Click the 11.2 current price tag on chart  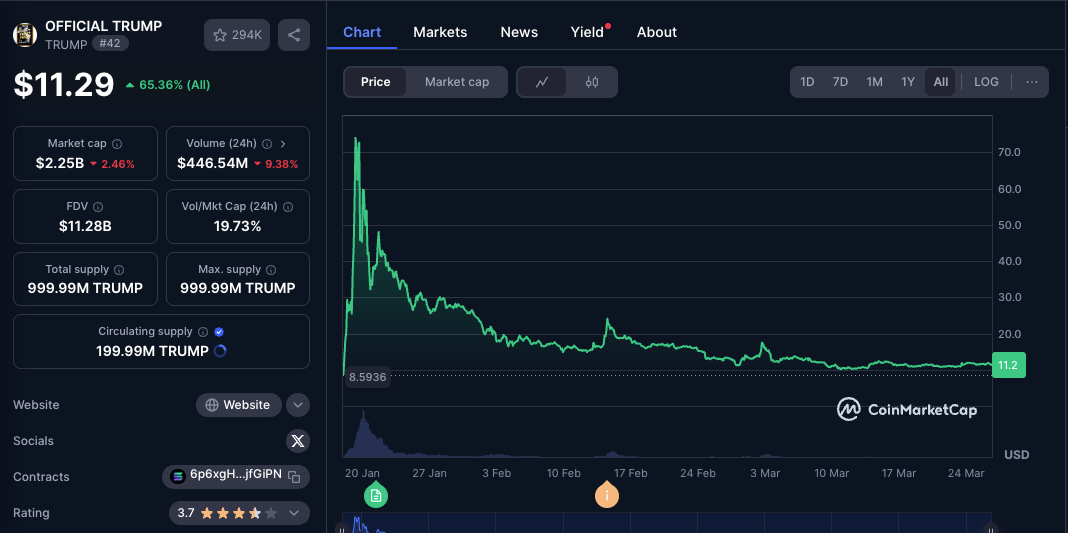(x=1008, y=366)
